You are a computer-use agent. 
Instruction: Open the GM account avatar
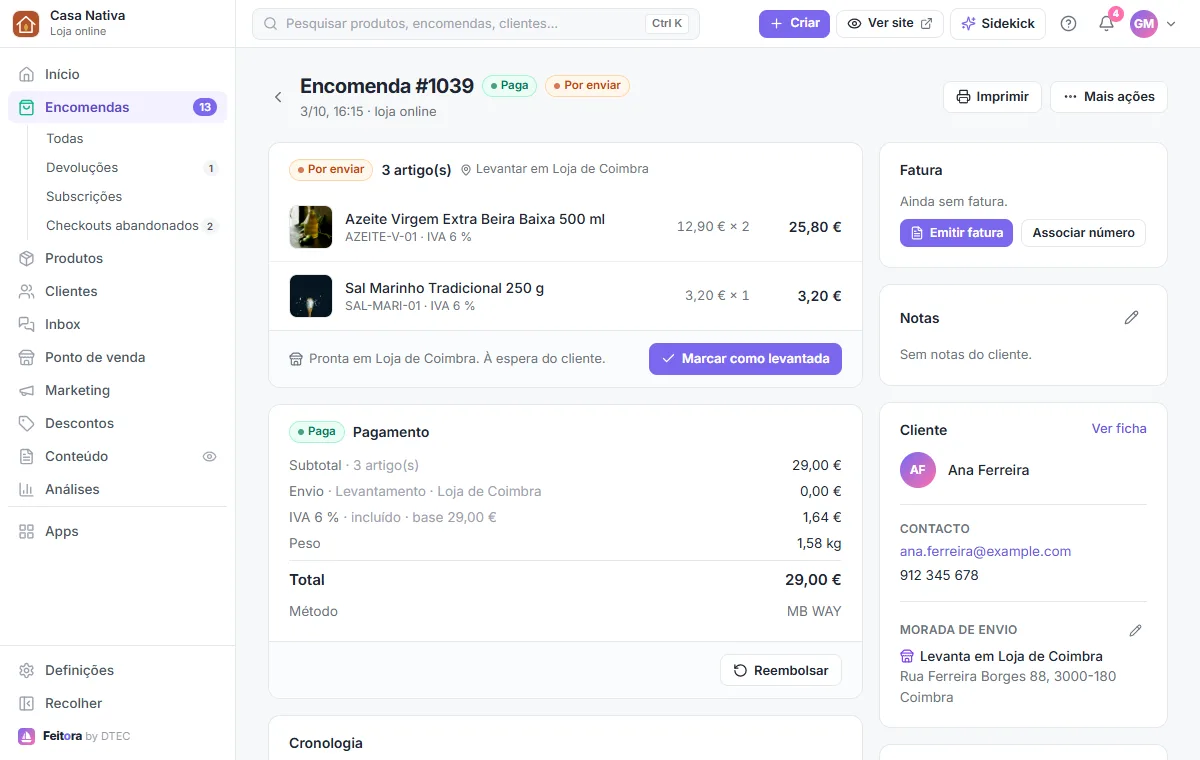1144,23
